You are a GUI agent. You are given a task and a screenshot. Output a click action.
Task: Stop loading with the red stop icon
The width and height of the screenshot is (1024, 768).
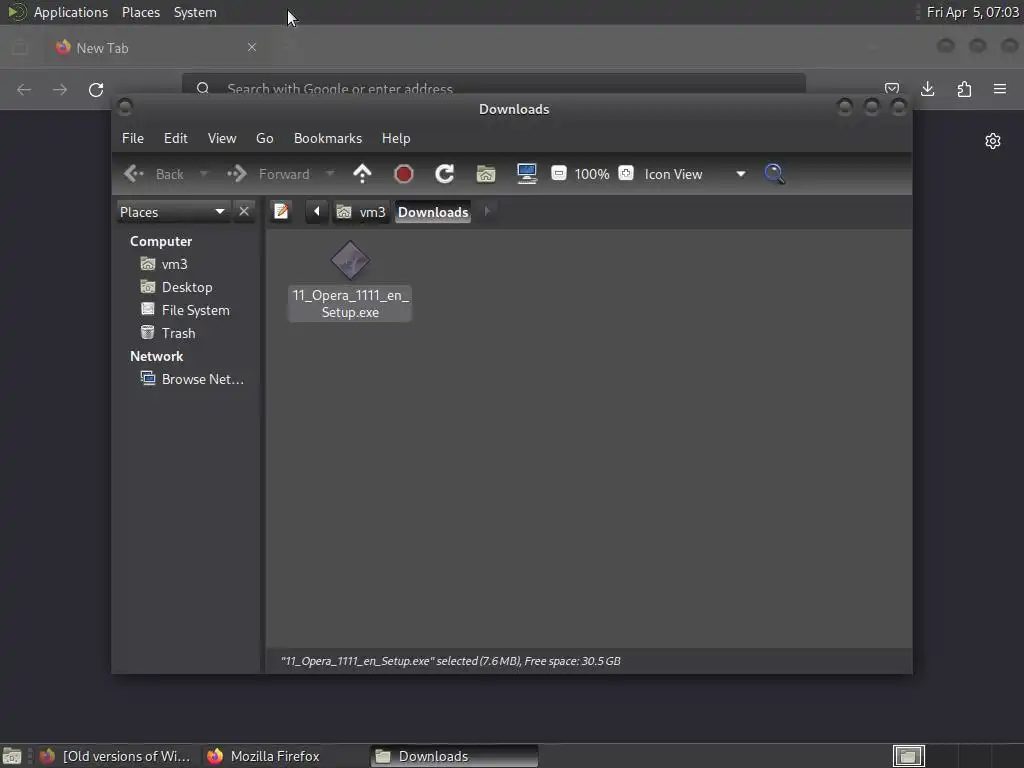[404, 174]
